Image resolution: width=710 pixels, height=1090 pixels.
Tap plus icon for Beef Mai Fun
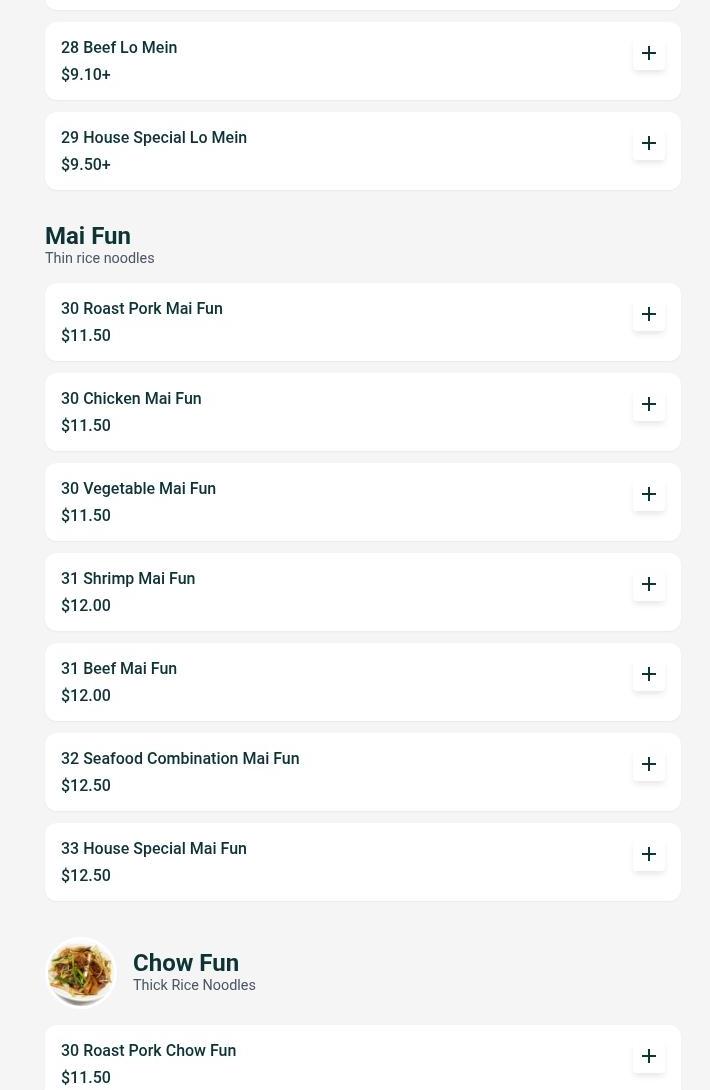(x=649, y=674)
